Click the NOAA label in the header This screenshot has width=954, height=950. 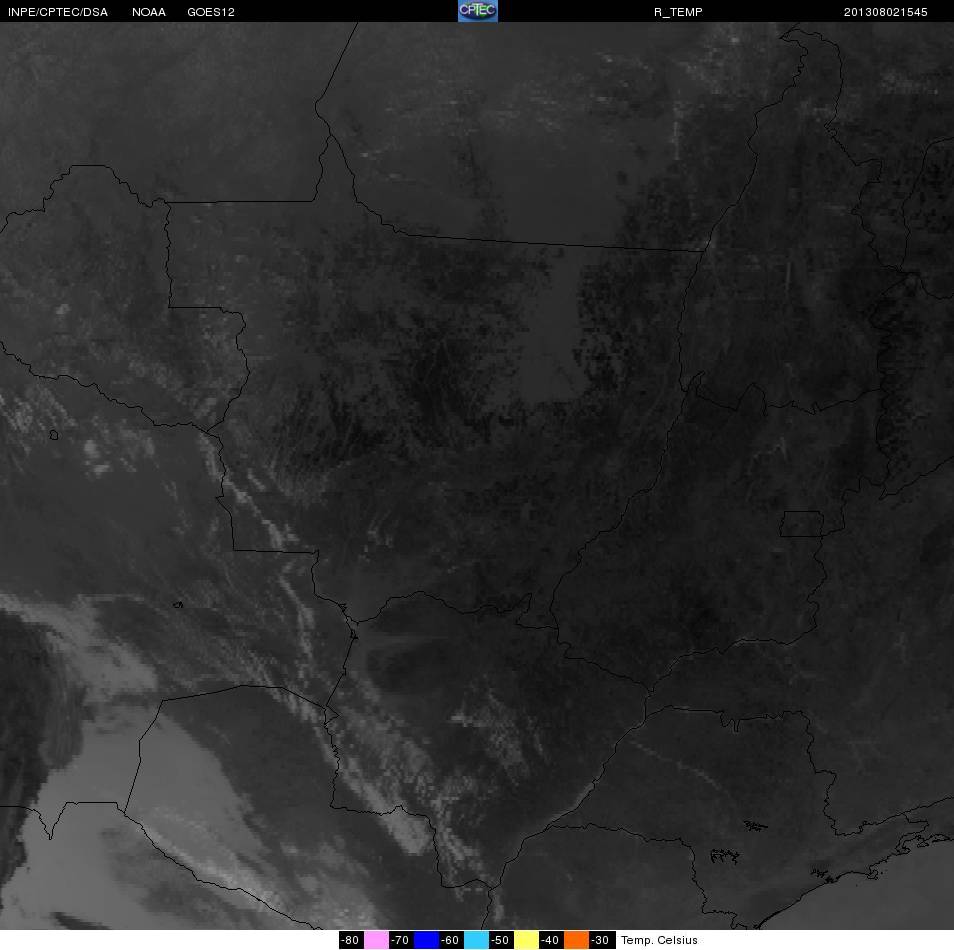point(149,12)
